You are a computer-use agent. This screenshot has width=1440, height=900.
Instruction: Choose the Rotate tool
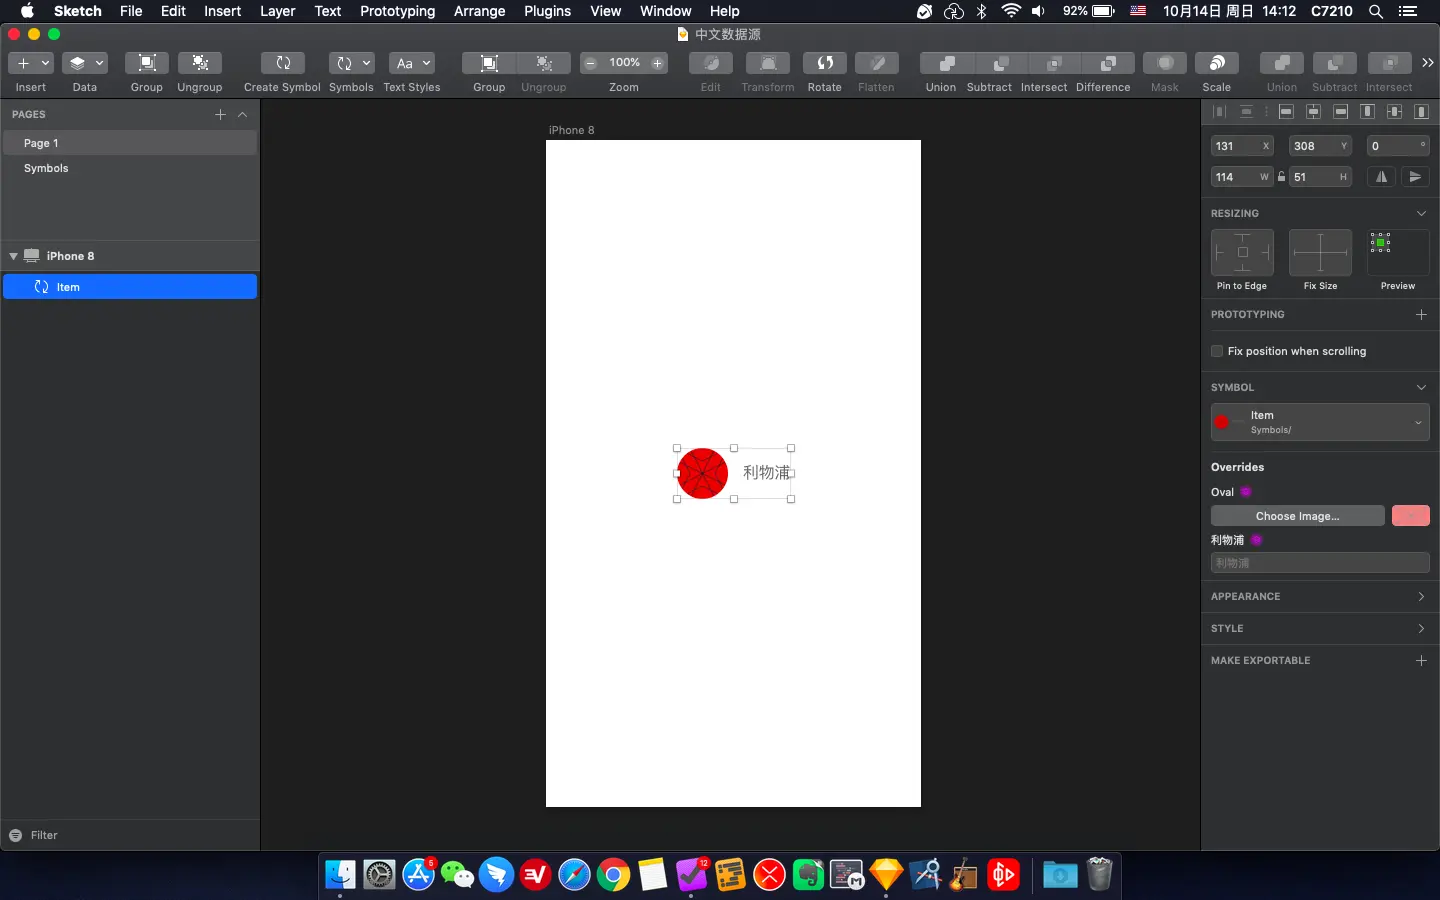[x=825, y=63]
